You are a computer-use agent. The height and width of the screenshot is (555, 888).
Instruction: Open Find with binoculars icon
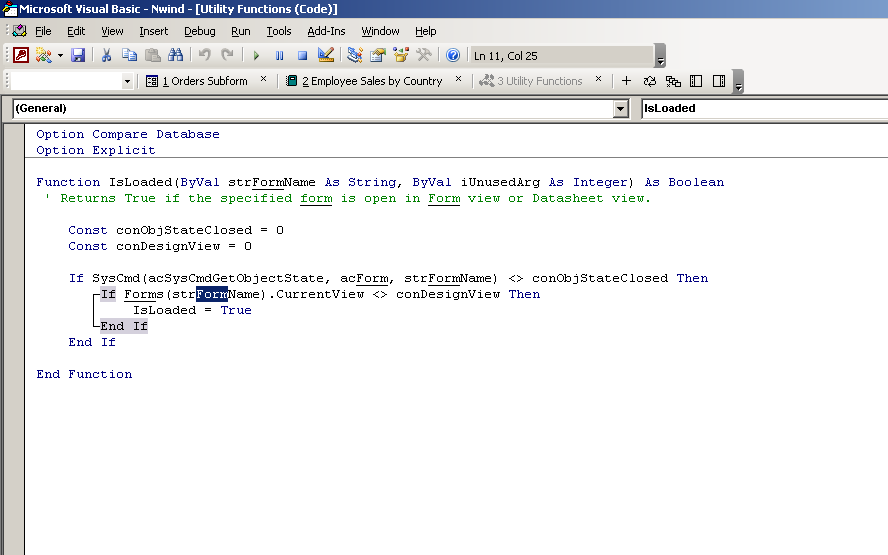pyautogui.click(x=176, y=55)
